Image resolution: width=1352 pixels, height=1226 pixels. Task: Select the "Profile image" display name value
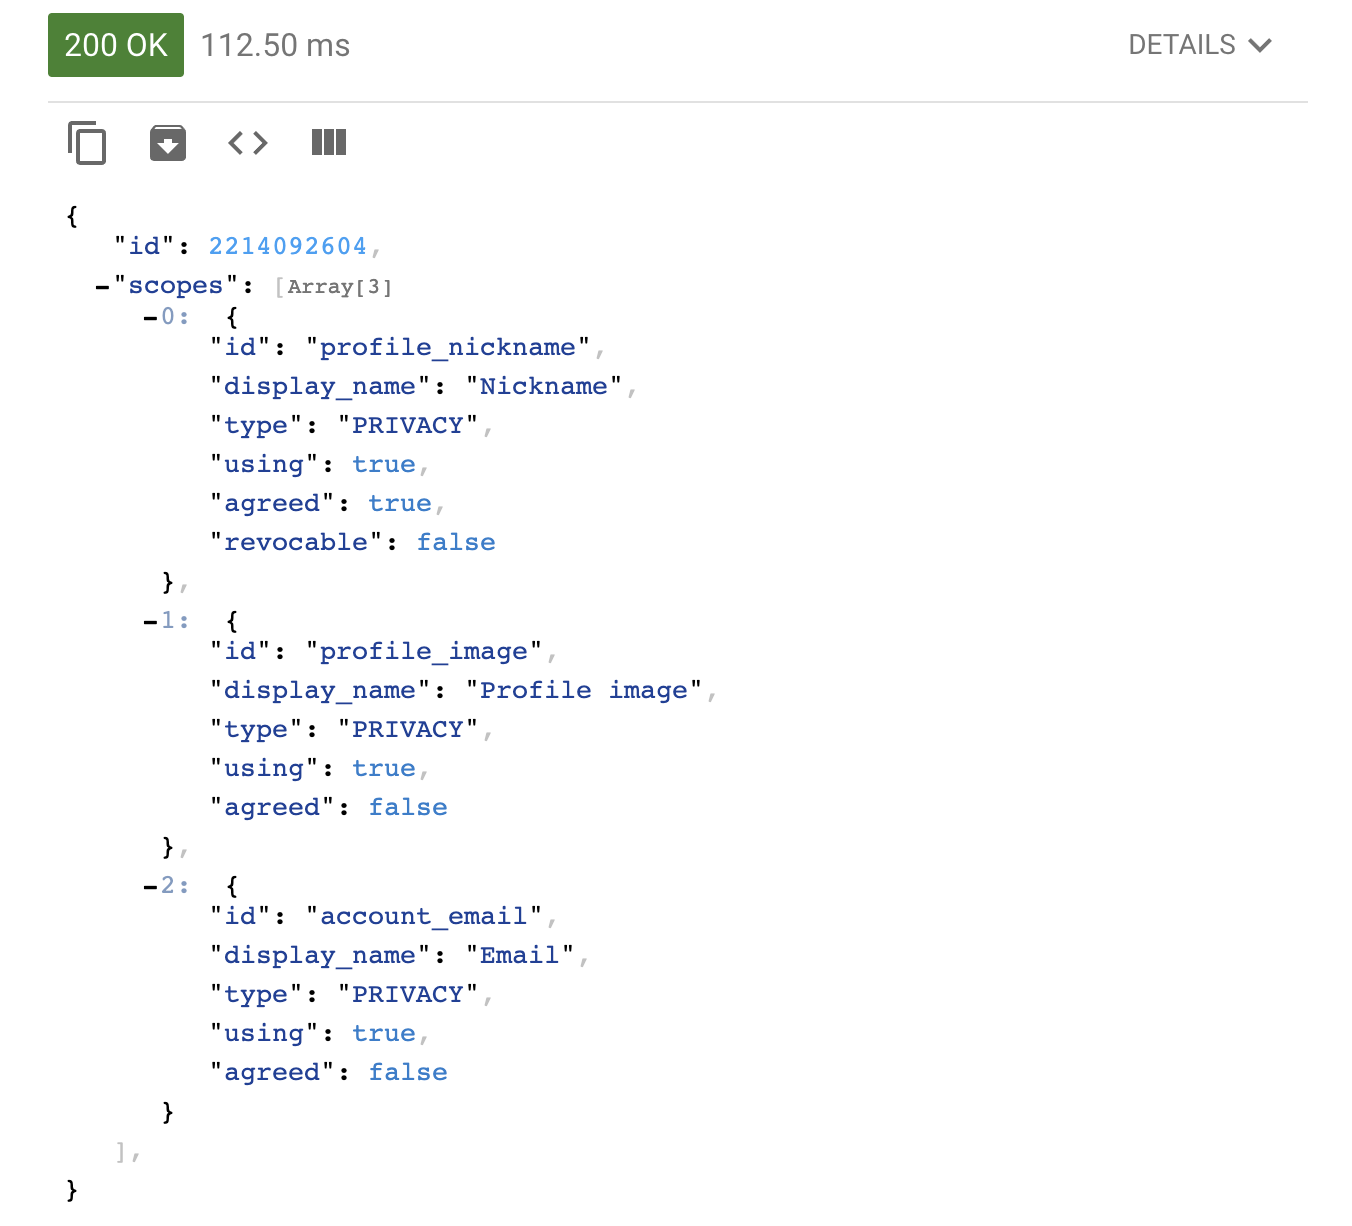coord(584,690)
